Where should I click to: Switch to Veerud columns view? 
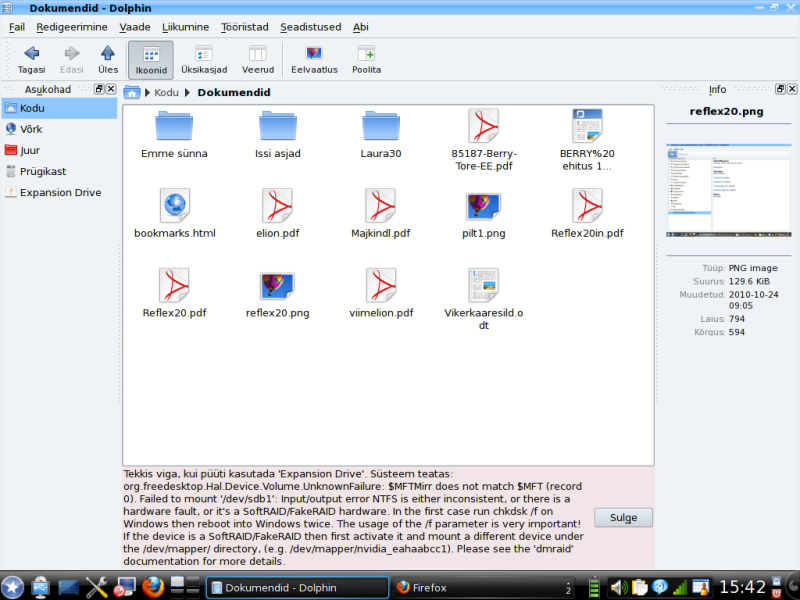[x=258, y=59]
